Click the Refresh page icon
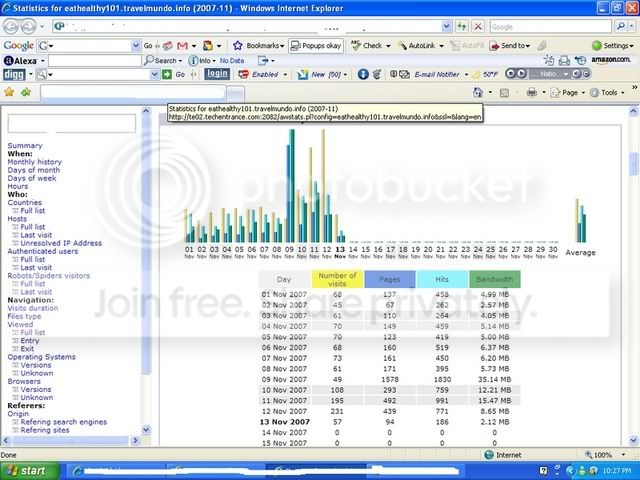The height and width of the screenshot is (480, 640). point(462,27)
